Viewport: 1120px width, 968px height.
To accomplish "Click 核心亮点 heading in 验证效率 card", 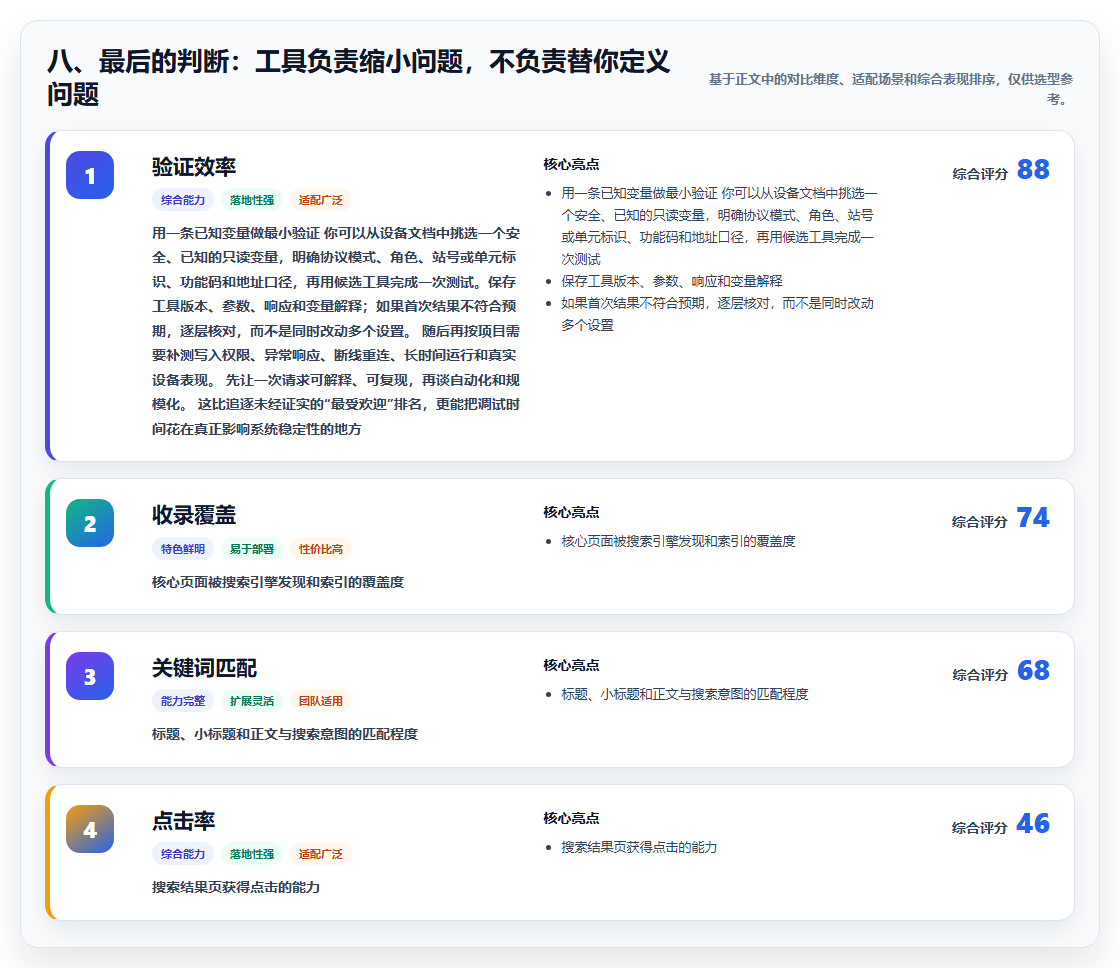I will 571,164.
